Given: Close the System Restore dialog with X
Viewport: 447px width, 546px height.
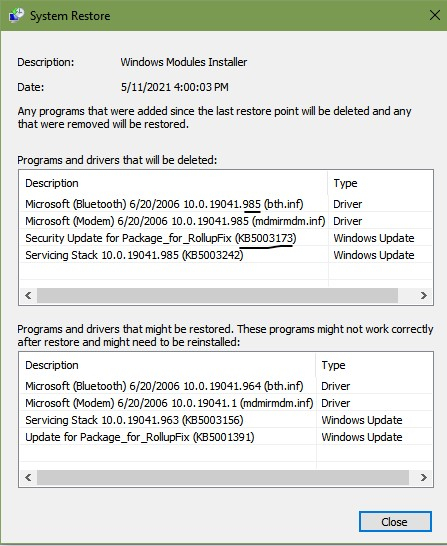Looking at the screenshot, I should [x=435, y=15].
